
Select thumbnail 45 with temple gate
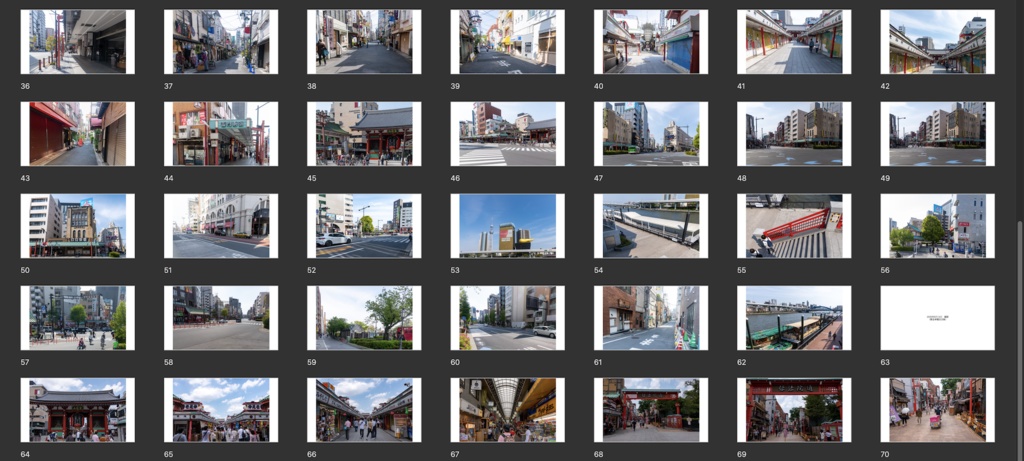[364, 134]
